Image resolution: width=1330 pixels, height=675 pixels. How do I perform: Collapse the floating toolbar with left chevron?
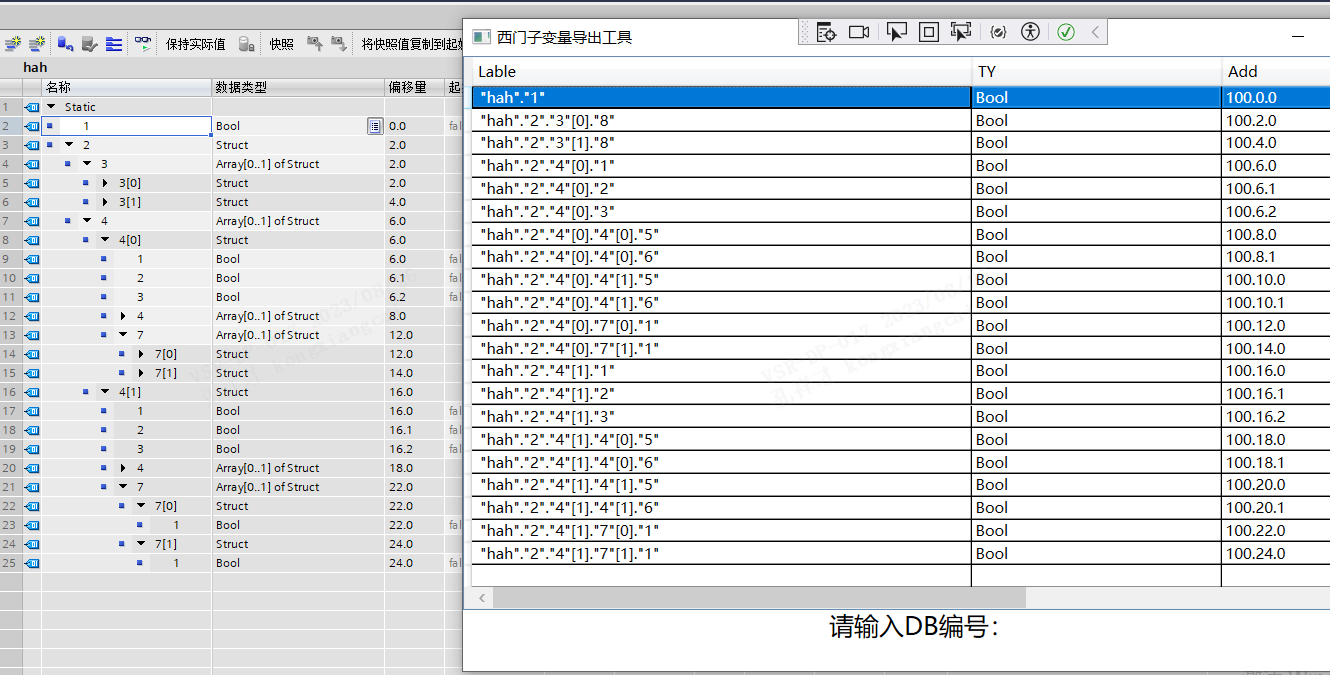point(1095,32)
